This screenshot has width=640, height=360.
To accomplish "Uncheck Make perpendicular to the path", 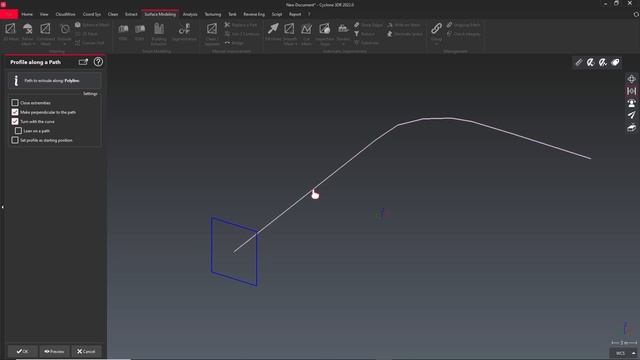I will (15, 112).
